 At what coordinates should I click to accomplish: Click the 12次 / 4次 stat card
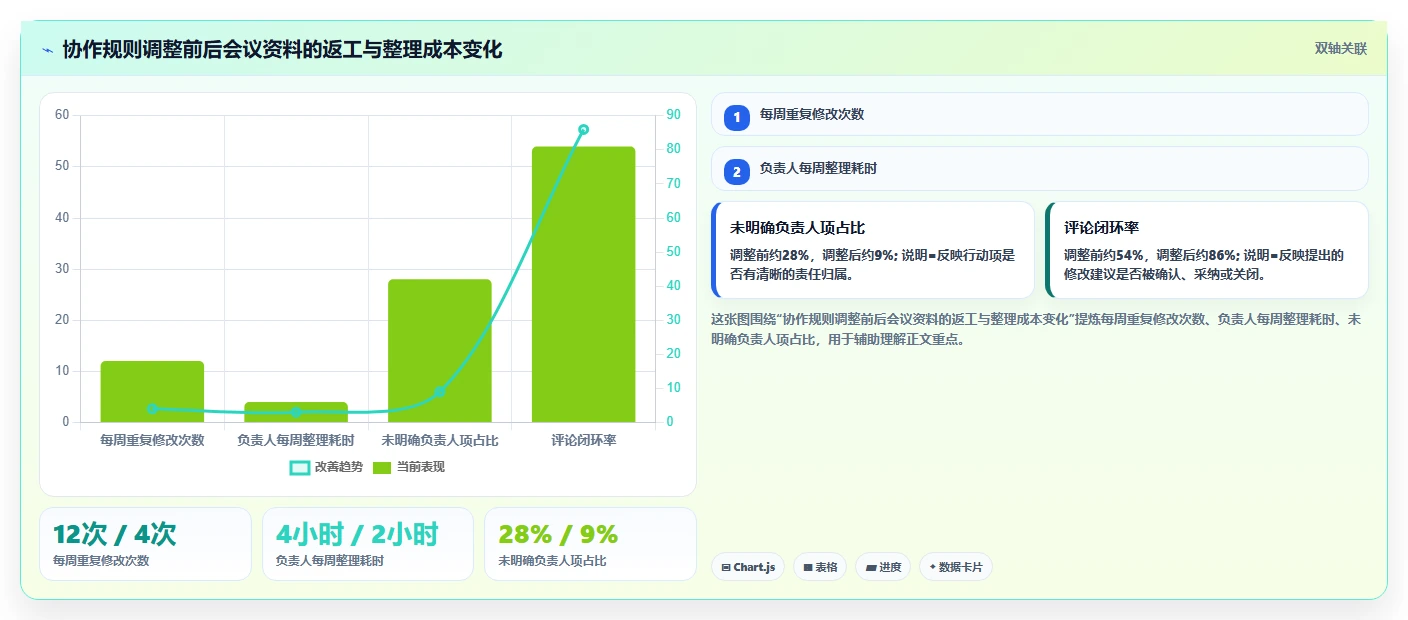(x=145, y=544)
